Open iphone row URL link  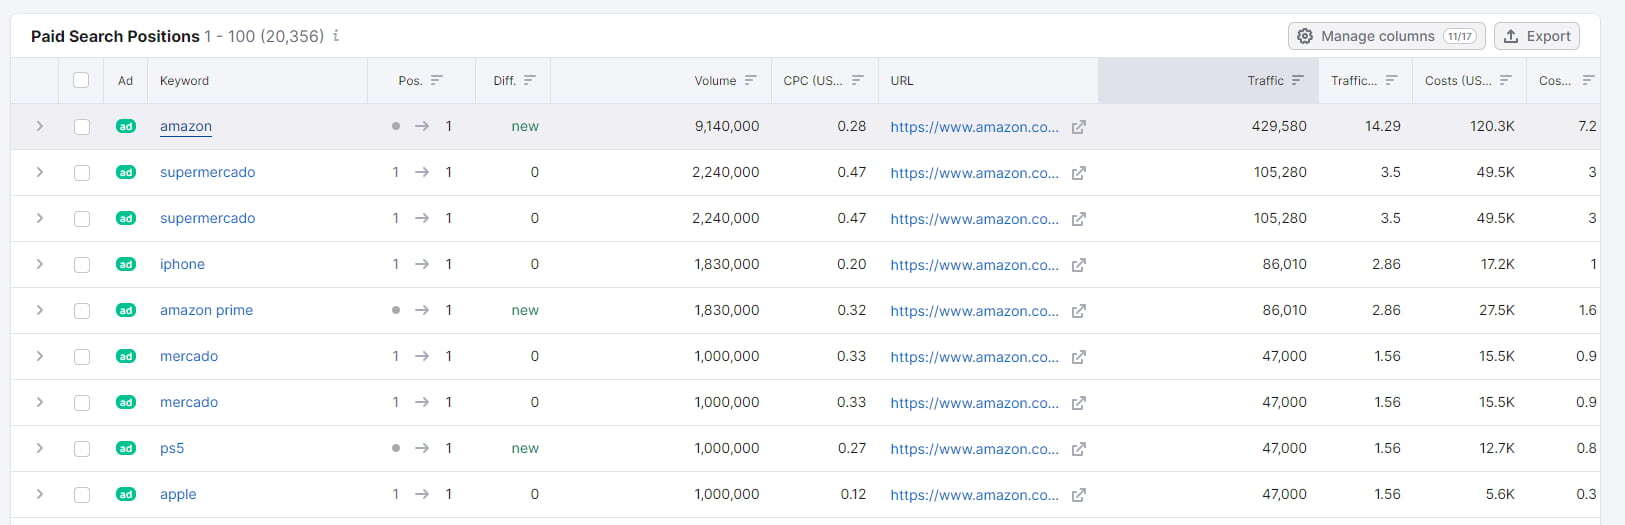click(x=974, y=265)
